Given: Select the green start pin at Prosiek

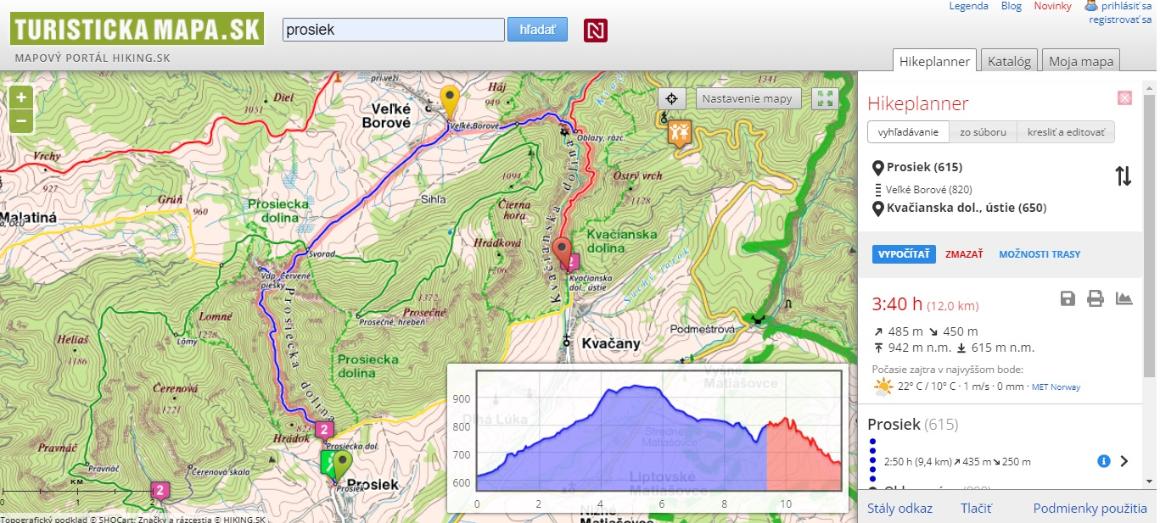Looking at the screenshot, I should point(342,465).
